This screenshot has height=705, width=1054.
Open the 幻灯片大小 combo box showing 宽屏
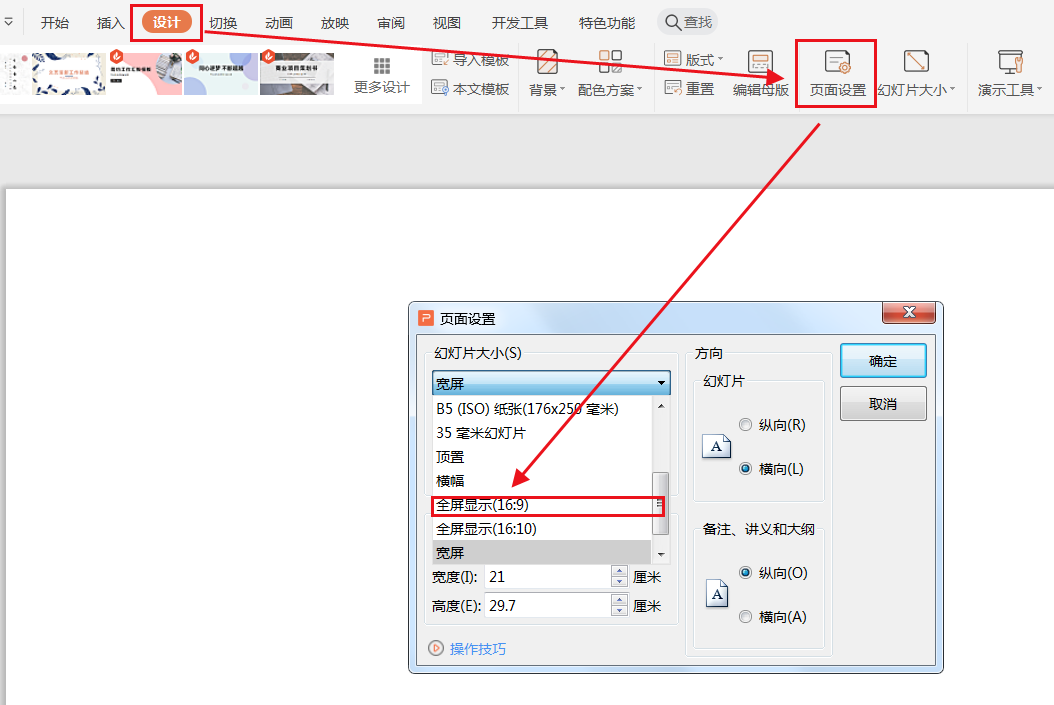pos(551,383)
